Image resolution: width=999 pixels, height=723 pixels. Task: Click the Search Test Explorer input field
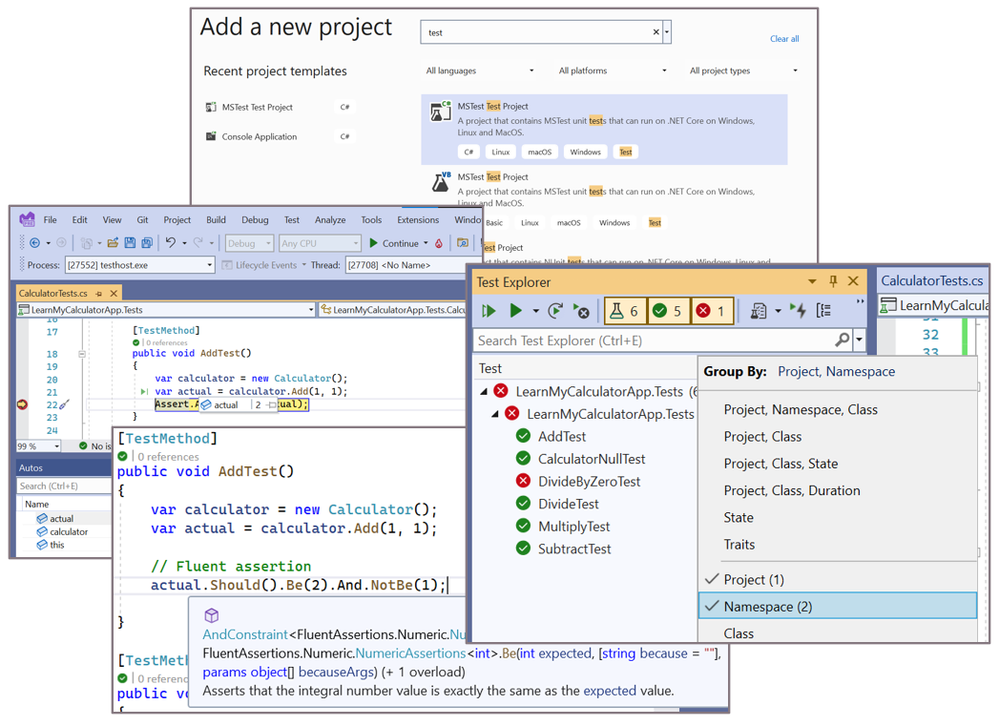click(655, 340)
